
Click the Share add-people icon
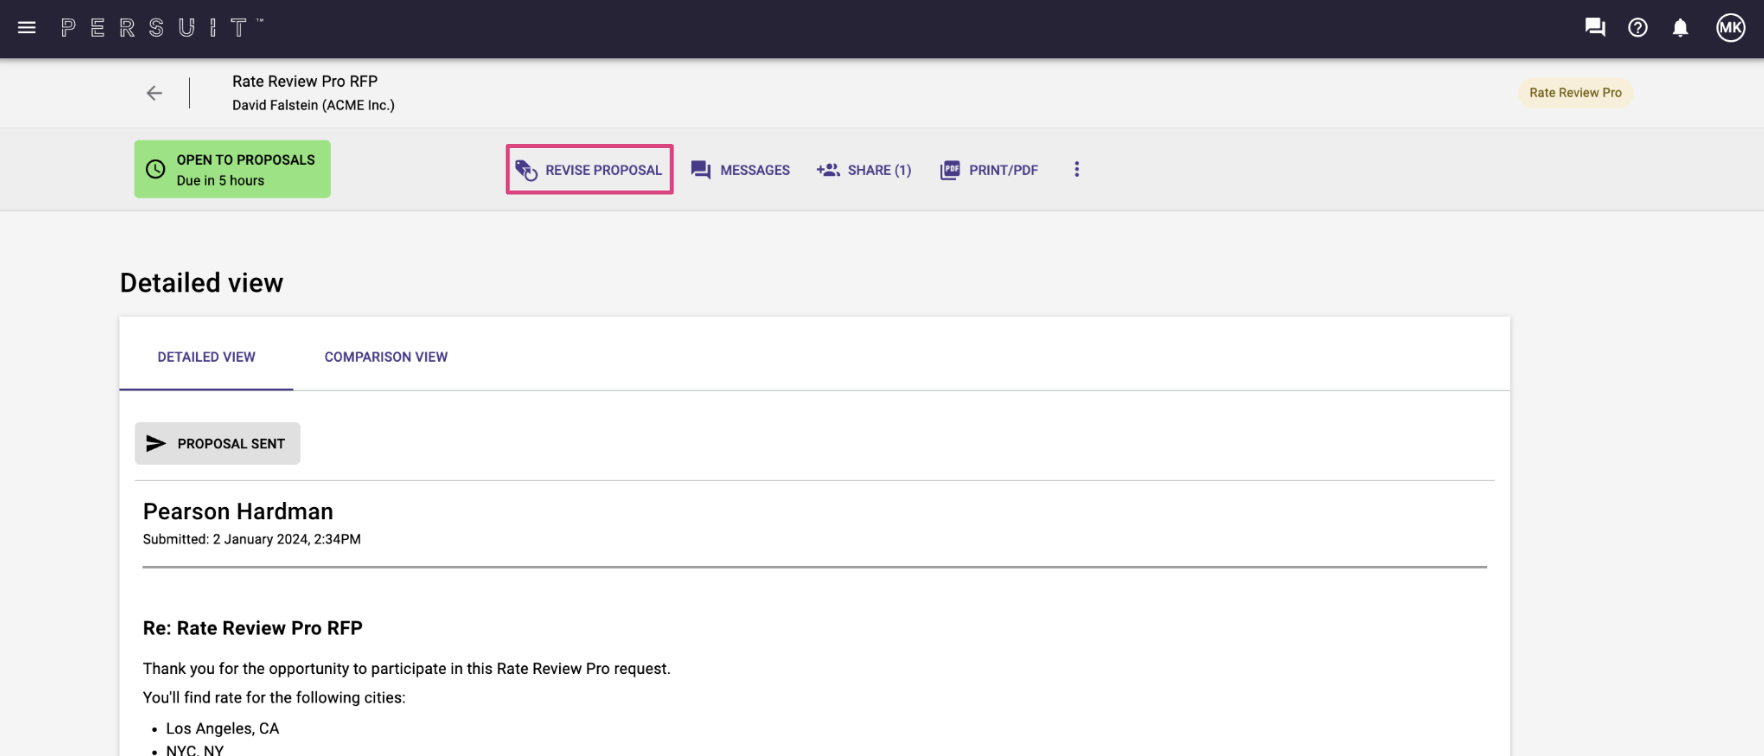828,170
